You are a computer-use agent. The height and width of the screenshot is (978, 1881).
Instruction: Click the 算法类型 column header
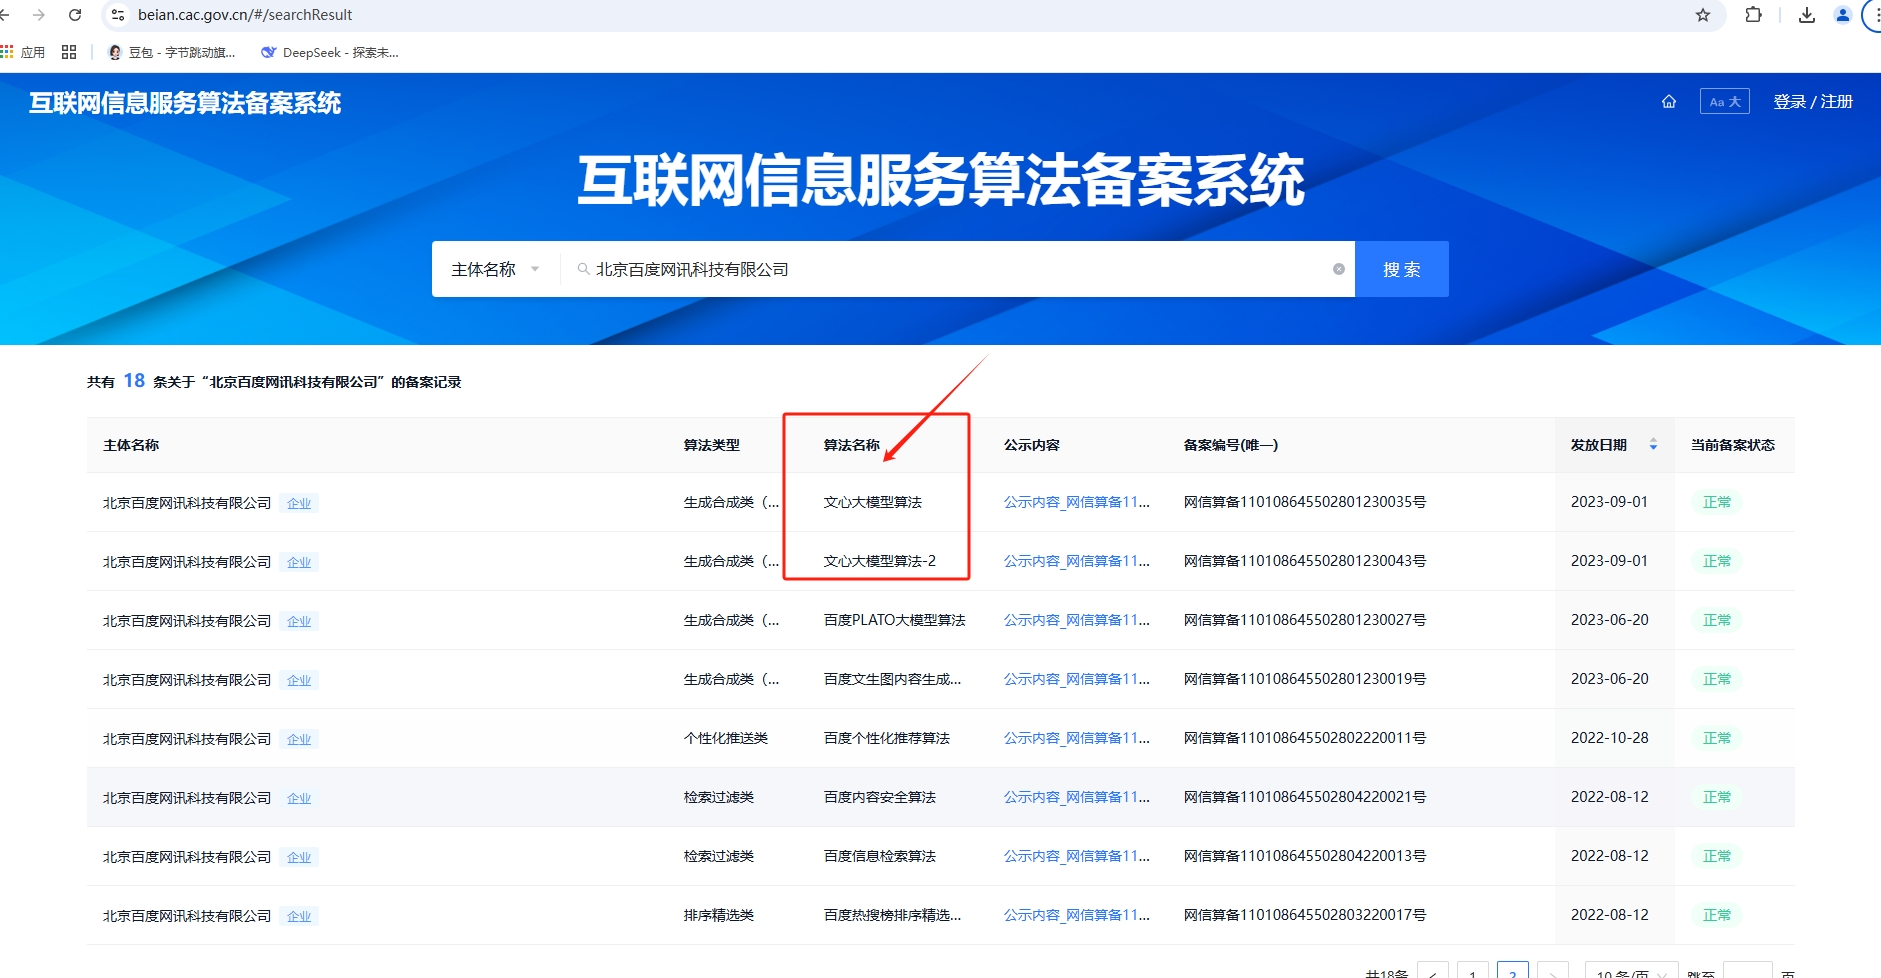tap(712, 445)
